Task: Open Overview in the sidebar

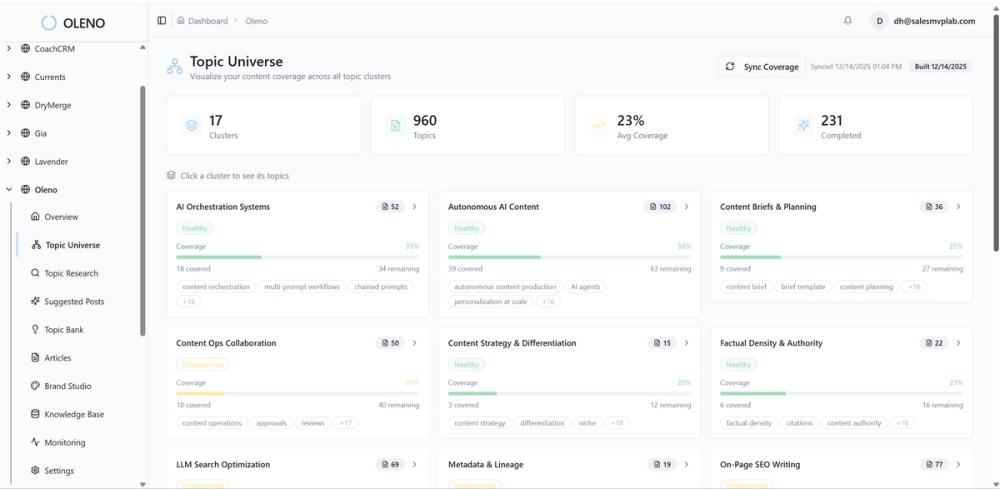Action: coord(61,217)
